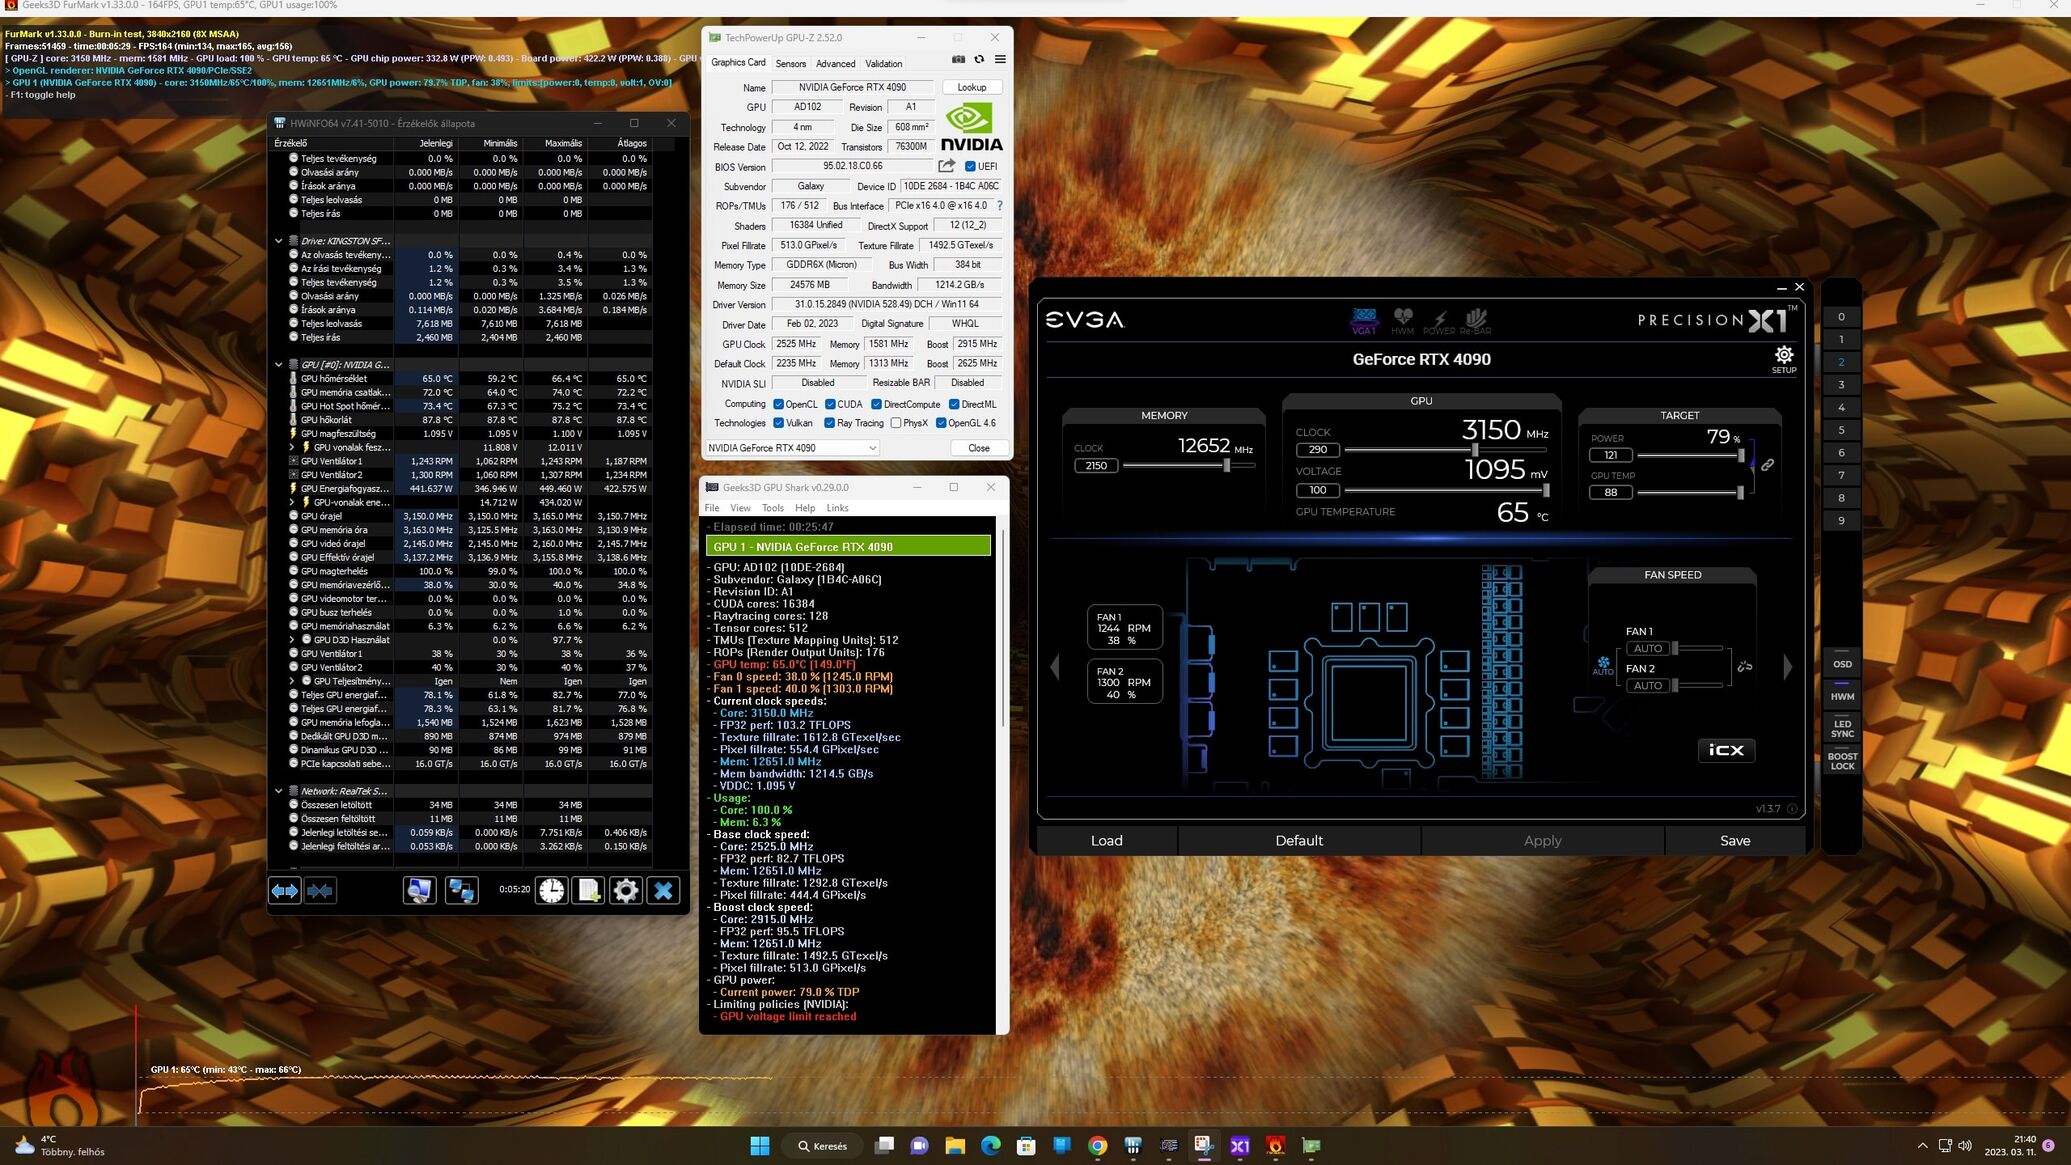The height and width of the screenshot is (1165, 2071).
Task: Open the HWM hardware monitor icon
Action: click(x=1403, y=320)
